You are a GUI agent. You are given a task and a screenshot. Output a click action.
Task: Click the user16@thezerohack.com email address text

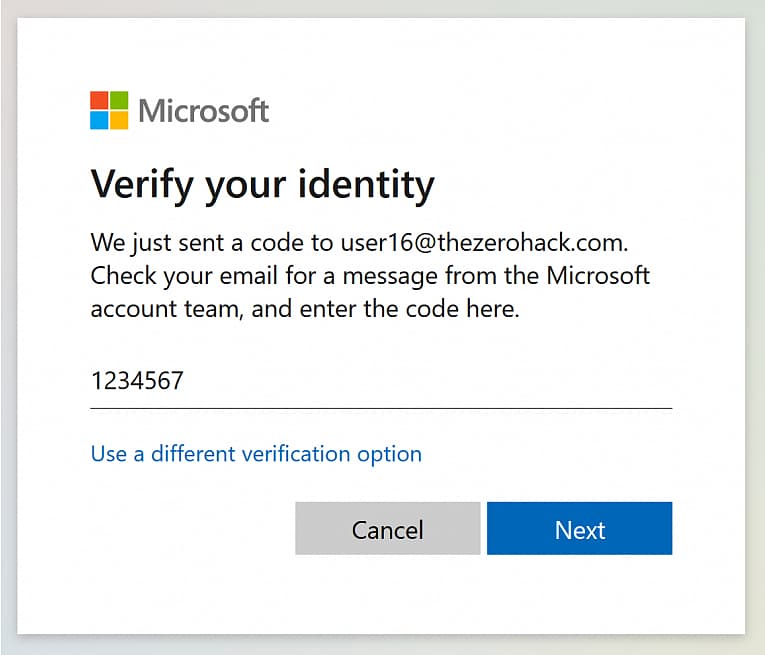pyautogui.click(x=483, y=242)
